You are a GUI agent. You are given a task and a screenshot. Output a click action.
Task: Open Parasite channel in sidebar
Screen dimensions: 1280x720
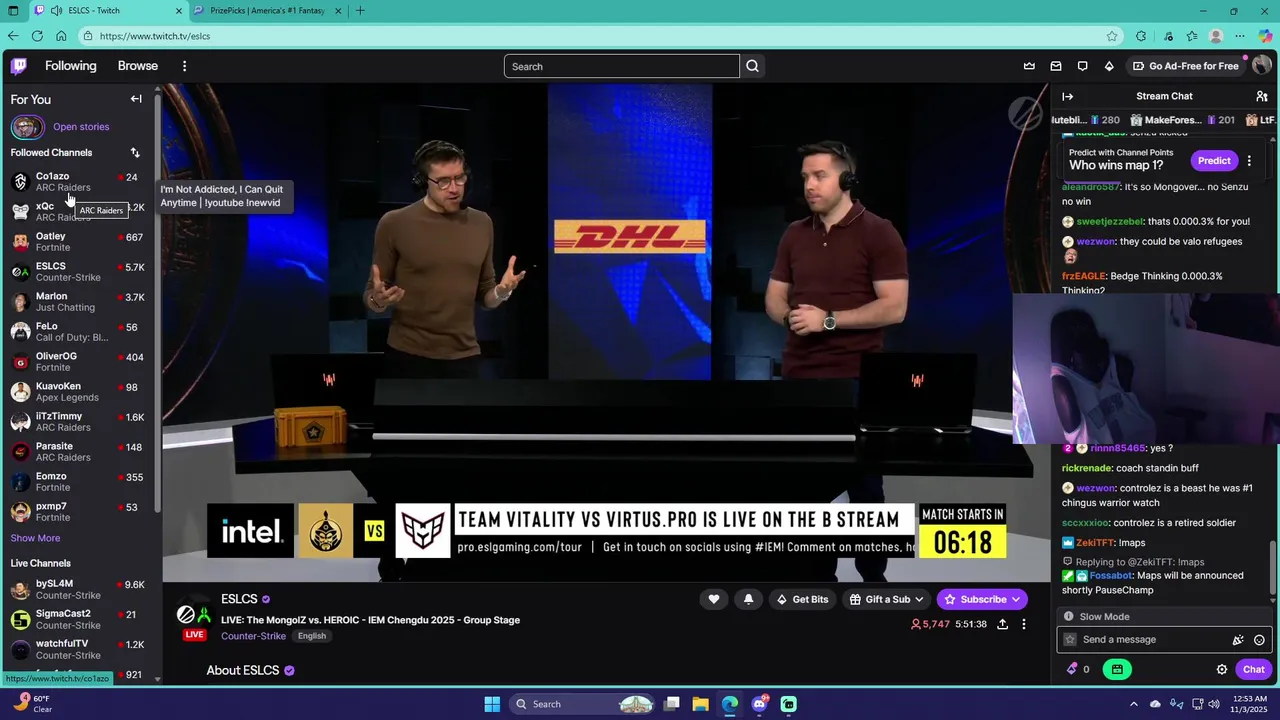click(x=78, y=452)
